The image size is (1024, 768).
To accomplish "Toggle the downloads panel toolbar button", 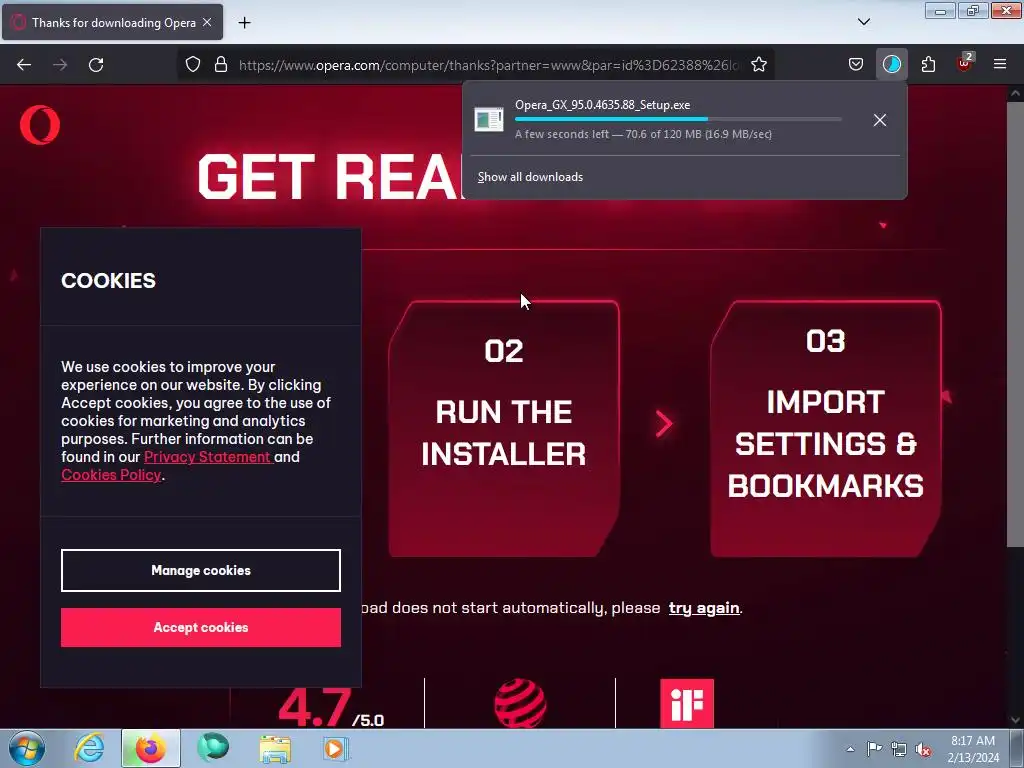I will [x=891, y=64].
